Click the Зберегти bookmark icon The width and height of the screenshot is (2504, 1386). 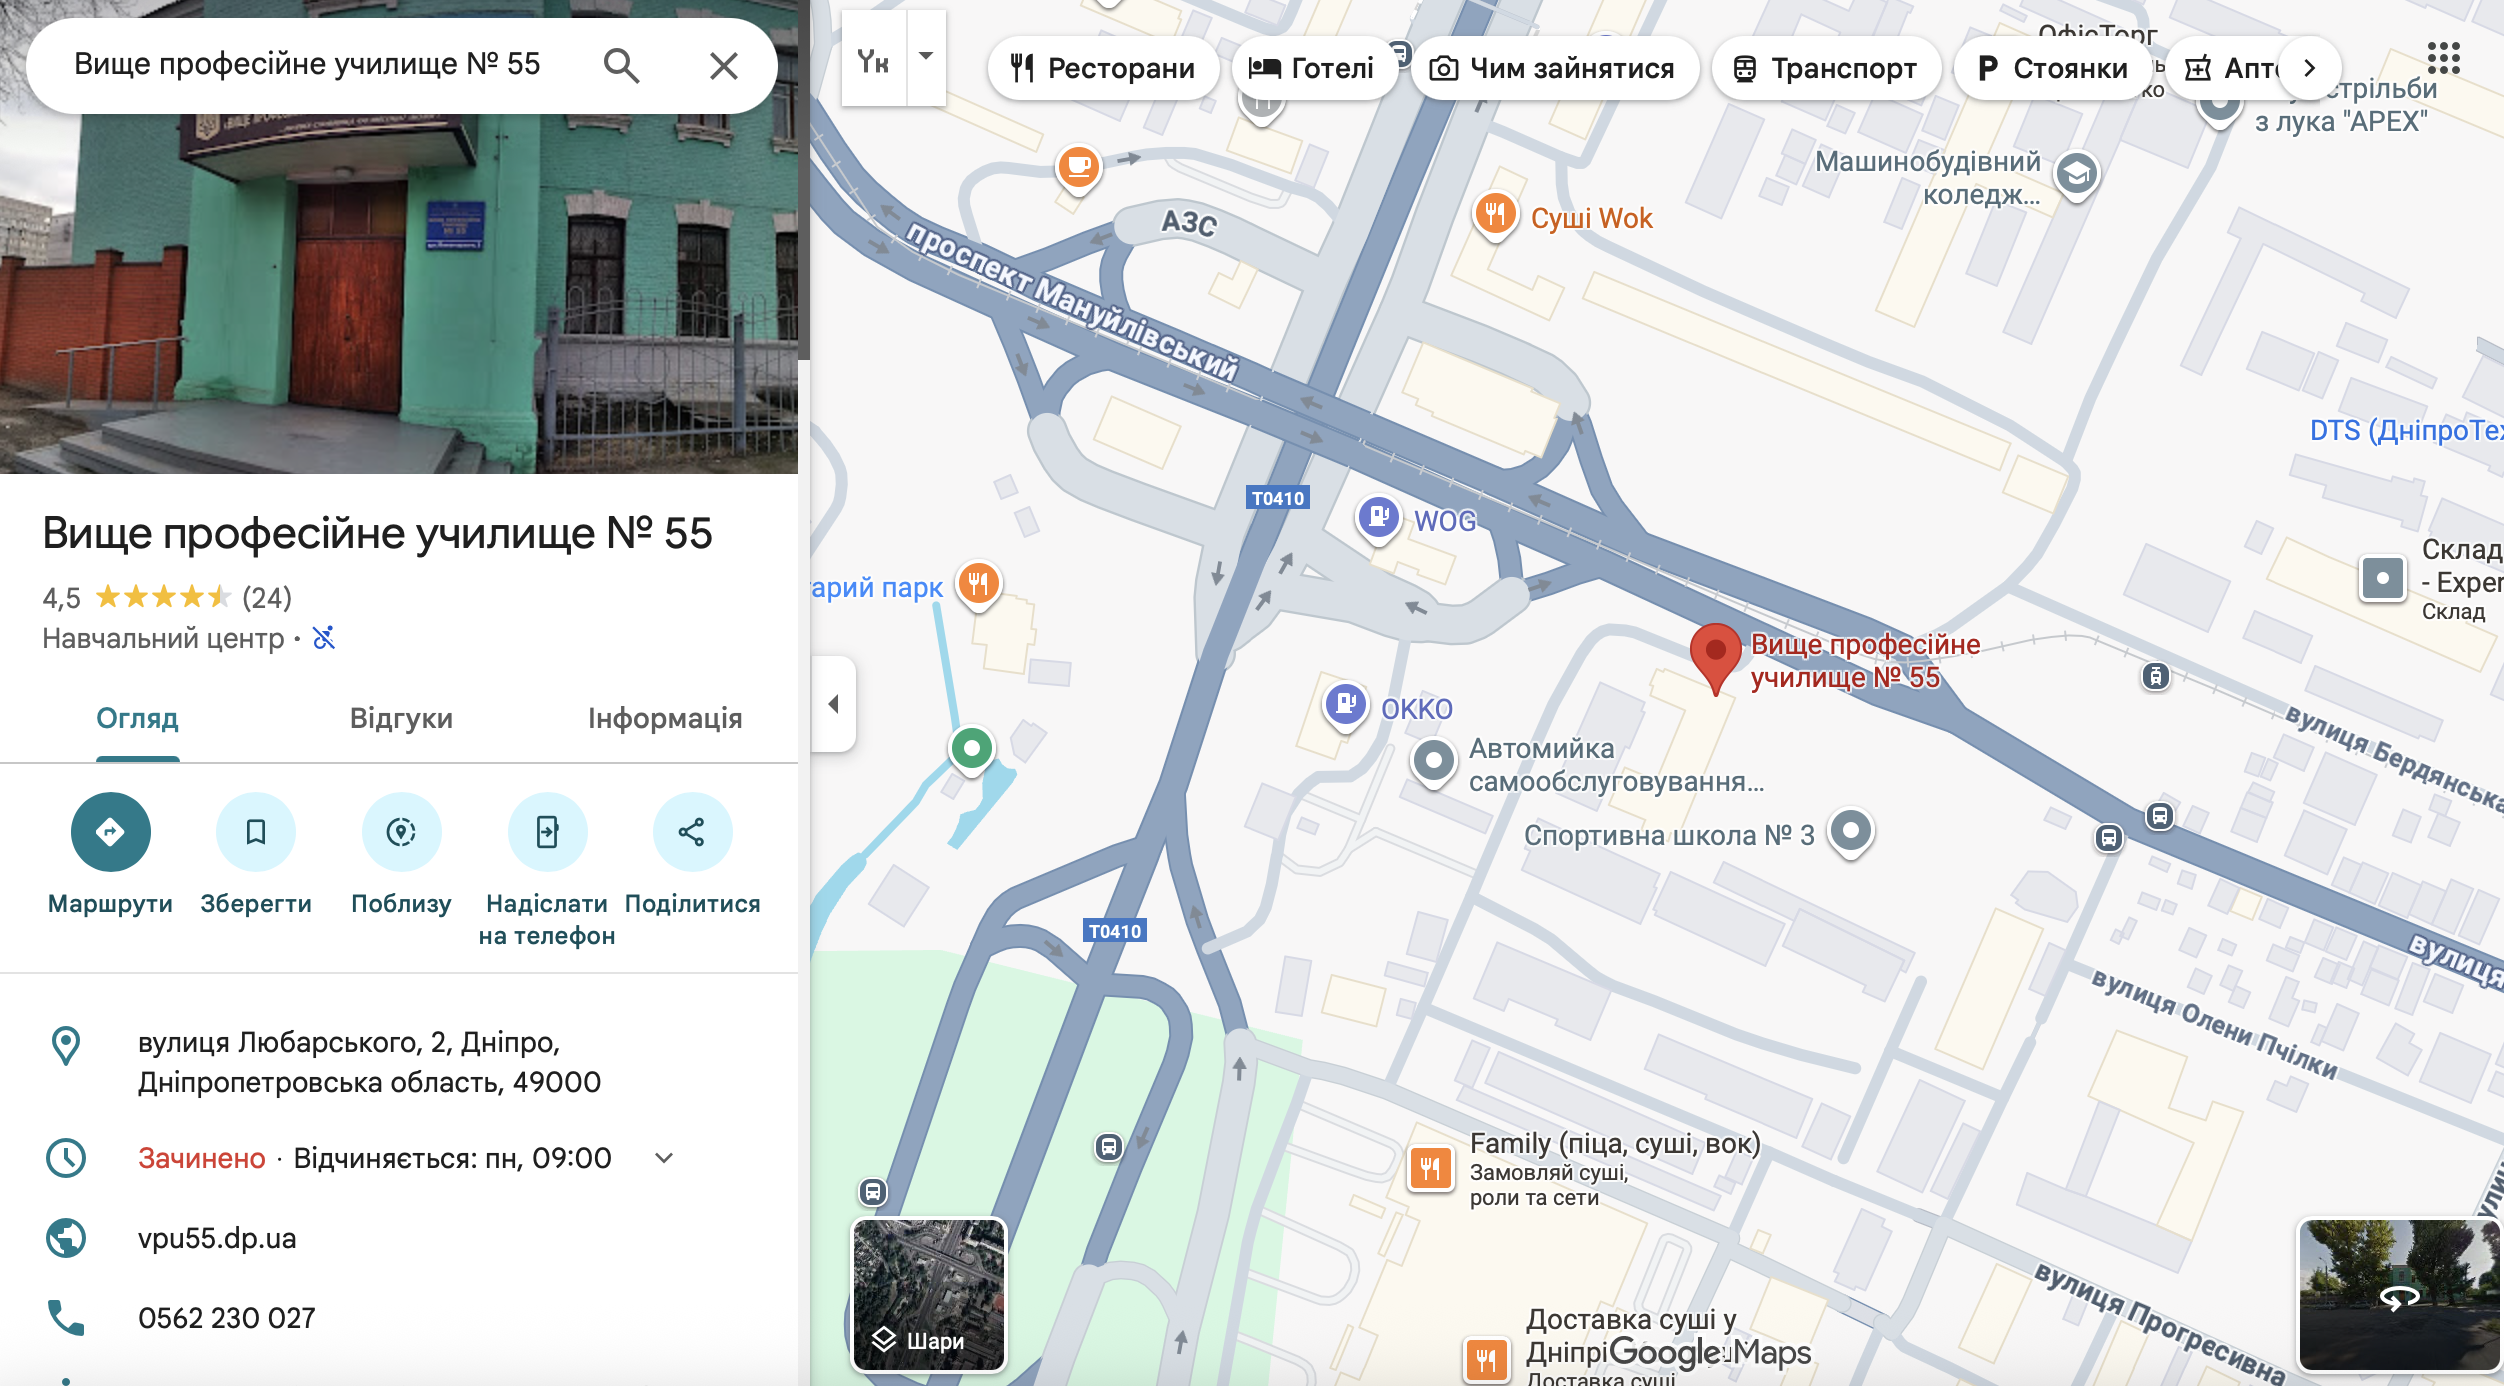[256, 831]
